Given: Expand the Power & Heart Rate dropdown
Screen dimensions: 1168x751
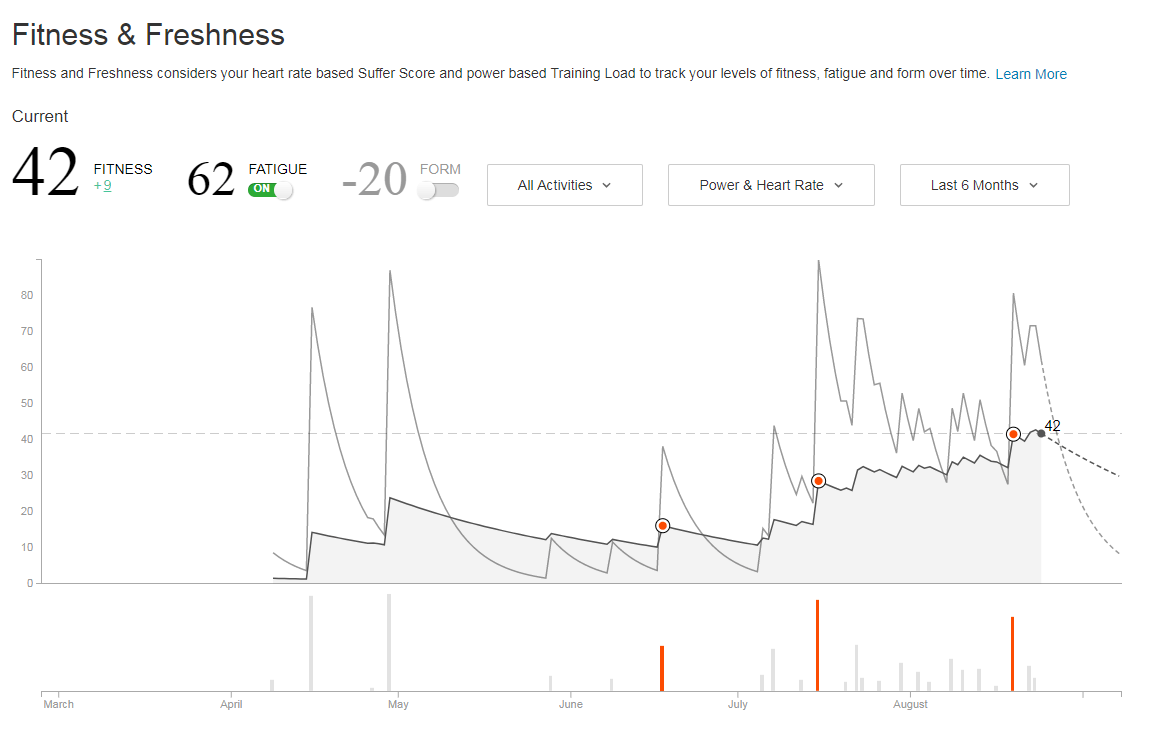Looking at the screenshot, I should (x=771, y=185).
